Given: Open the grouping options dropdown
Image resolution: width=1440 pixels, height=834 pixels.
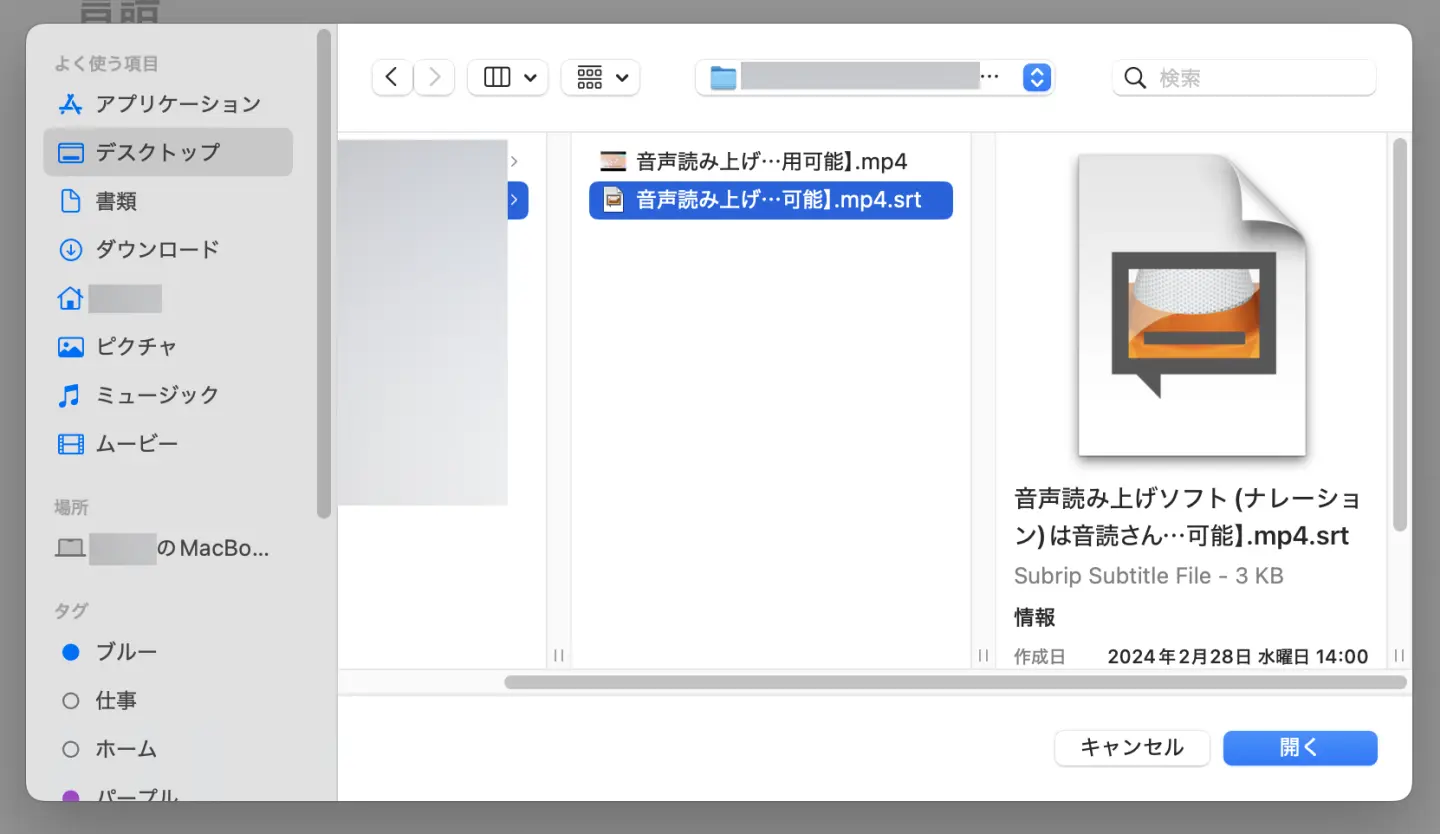Looking at the screenshot, I should click(600, 77).
